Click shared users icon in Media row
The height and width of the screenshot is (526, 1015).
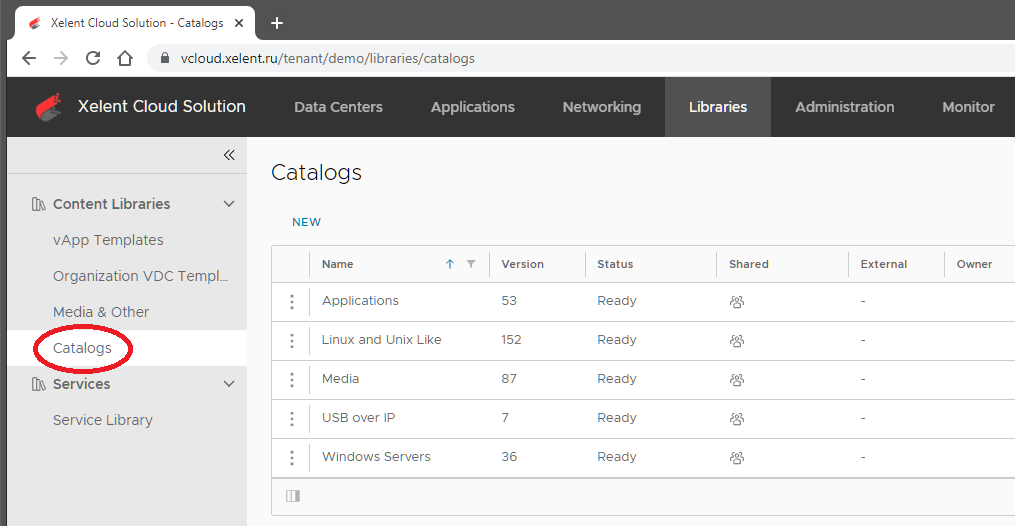click(x=737, y=380)
